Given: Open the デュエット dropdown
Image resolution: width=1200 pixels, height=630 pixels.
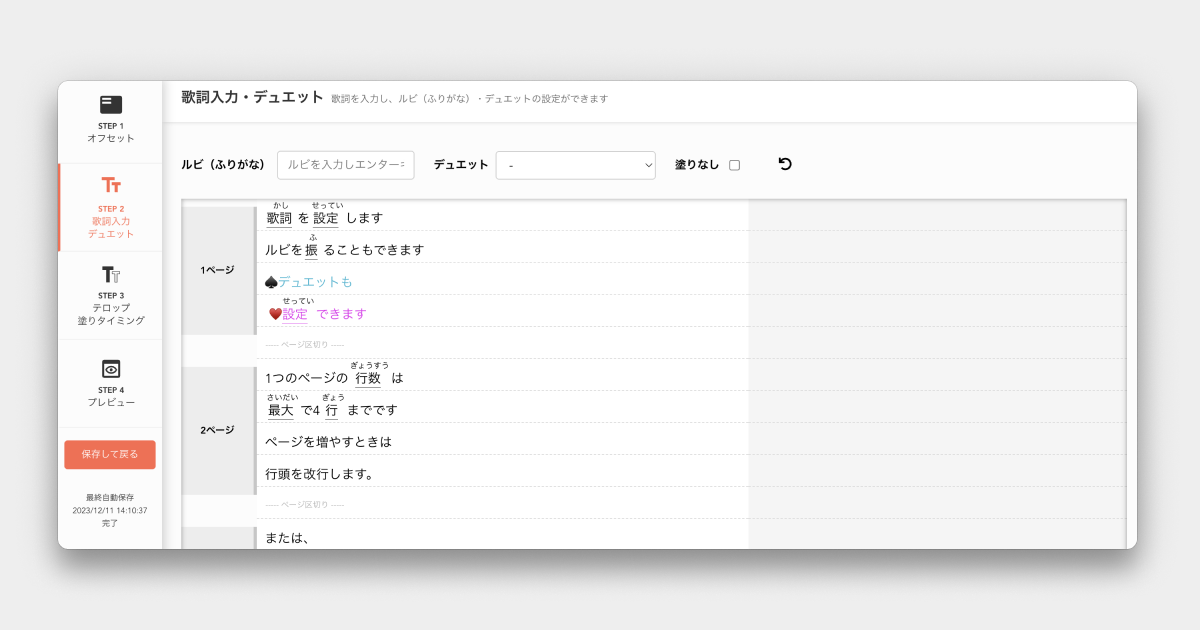Looking at the screenshot, I should [575, 165].
